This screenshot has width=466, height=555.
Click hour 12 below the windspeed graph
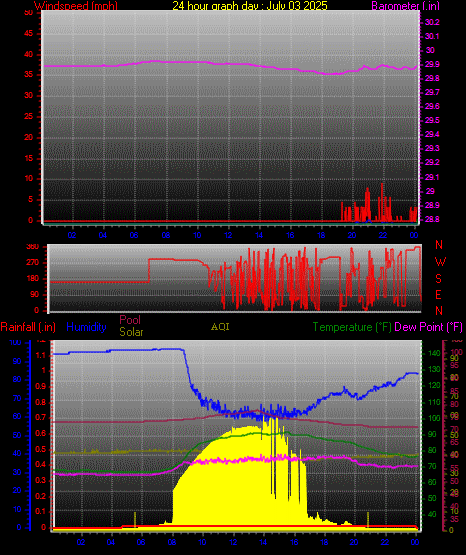pos(228,235)
